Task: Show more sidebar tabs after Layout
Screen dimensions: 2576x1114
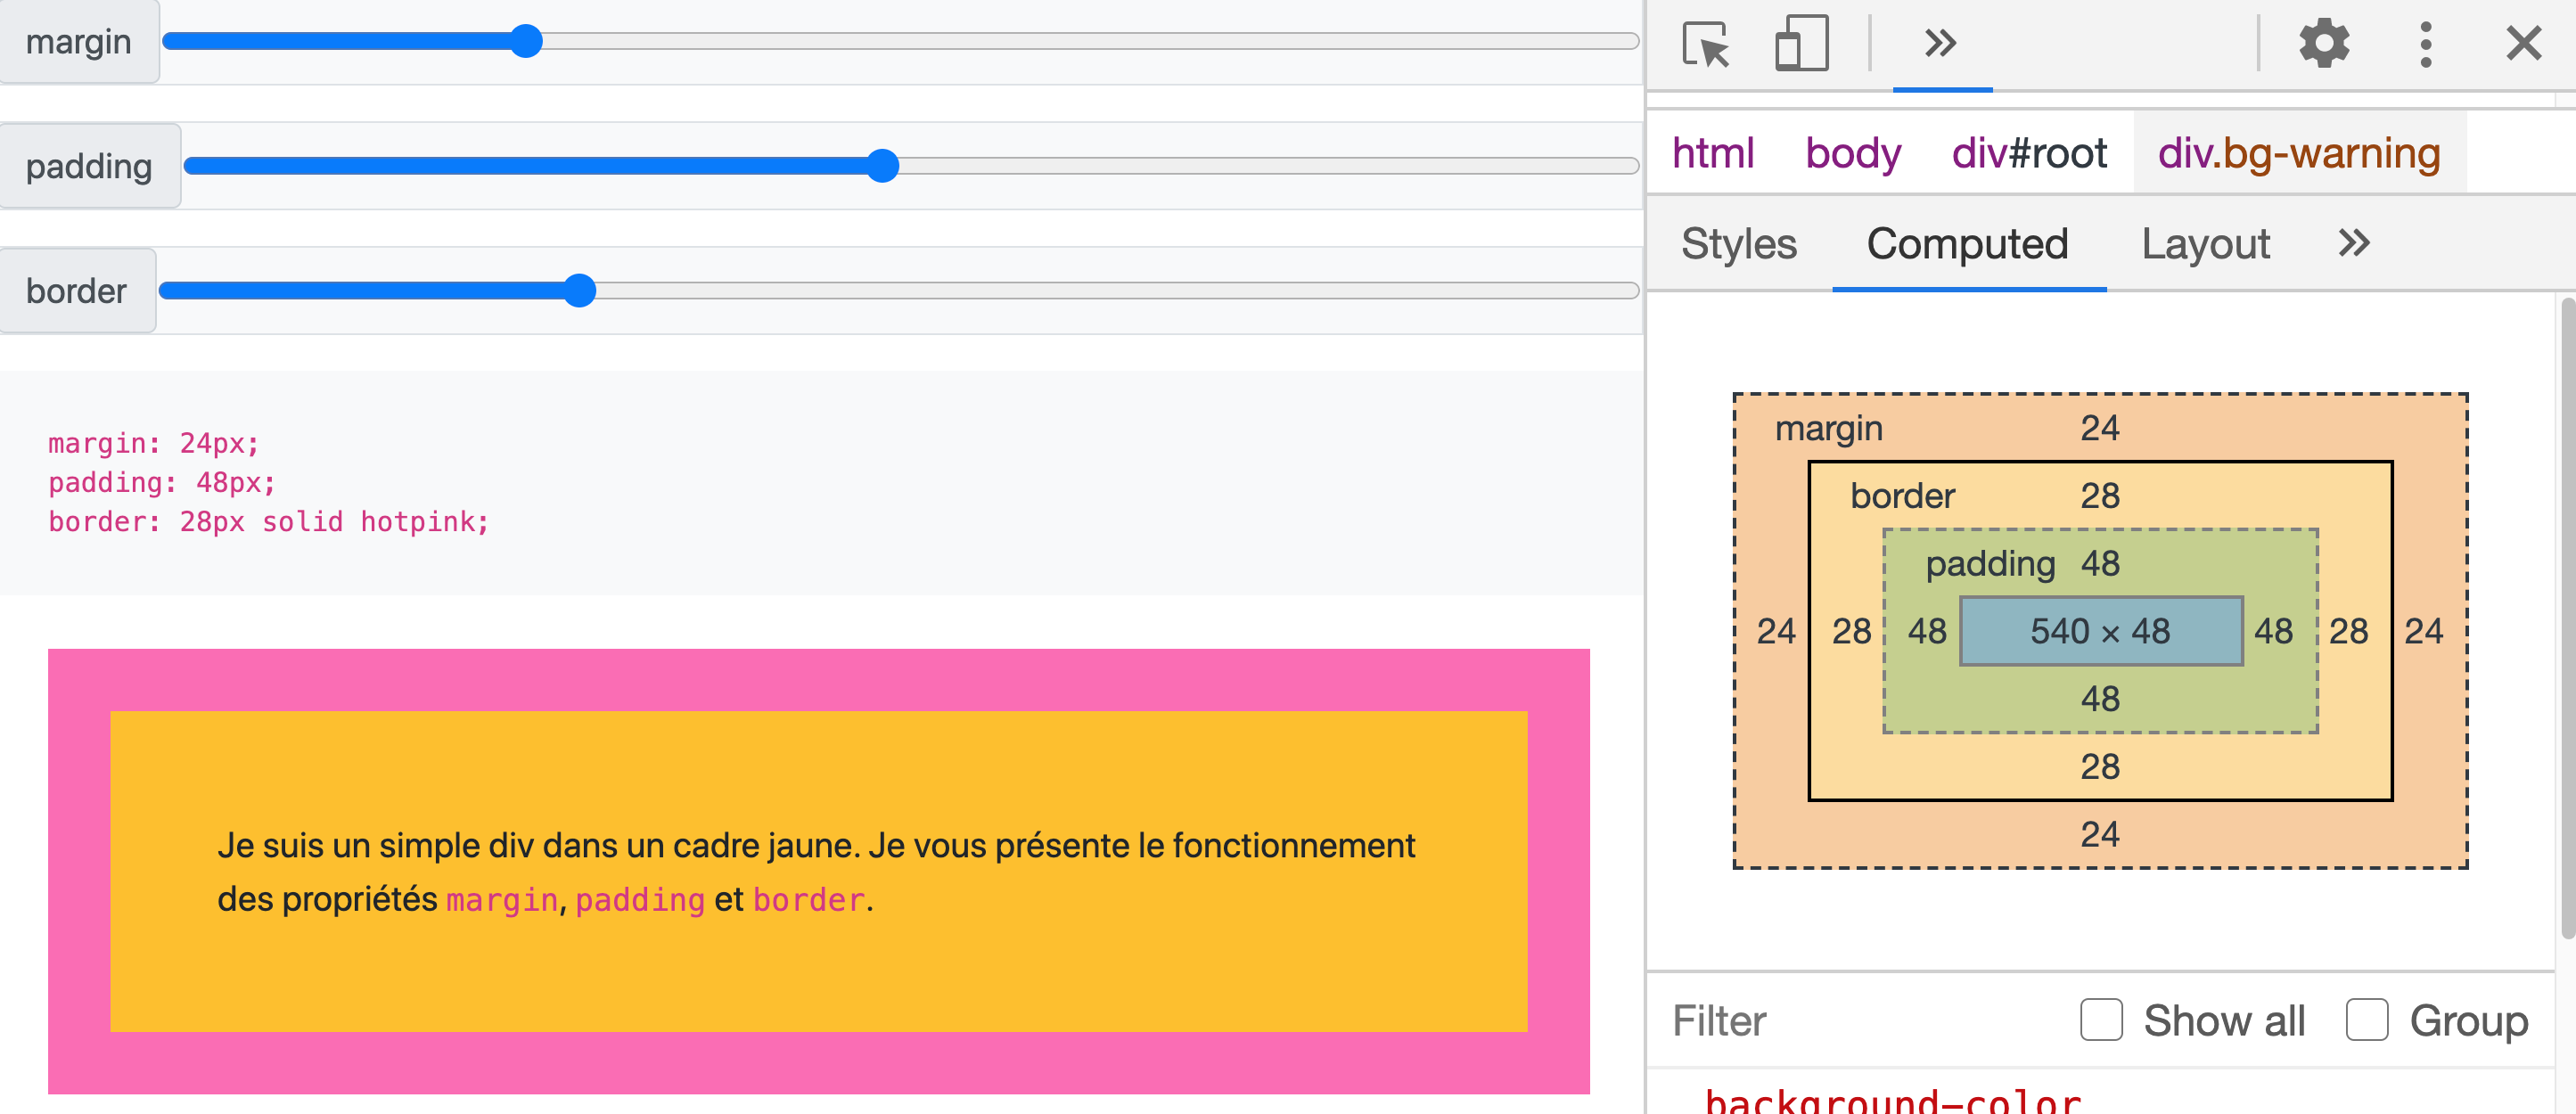Action: click(x=2354, y=243)
